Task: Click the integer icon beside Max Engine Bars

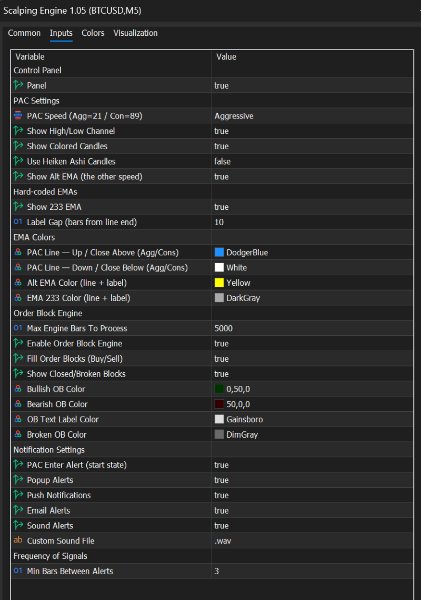Action: (x=18, y=328)
